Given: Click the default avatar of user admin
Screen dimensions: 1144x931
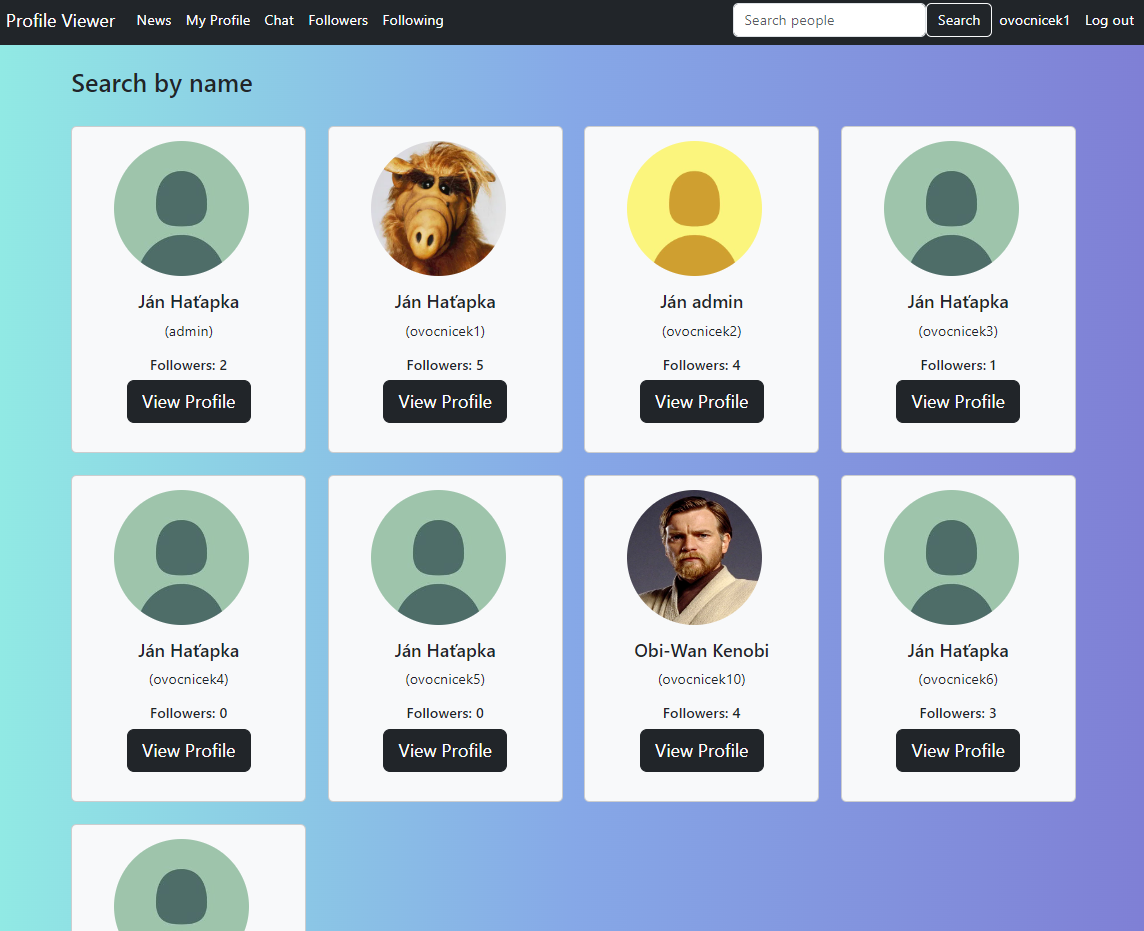Looking at the screenshot, I should coord(182,209).
